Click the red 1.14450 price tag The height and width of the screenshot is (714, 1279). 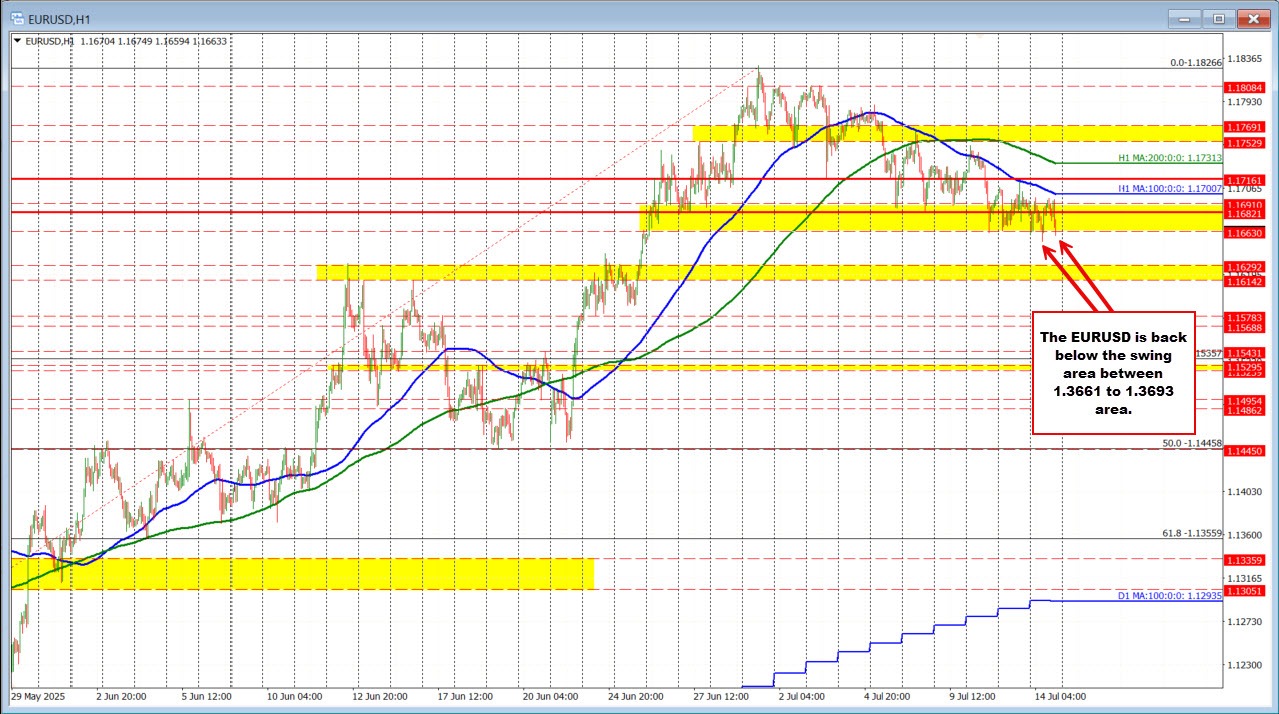click(x=1245, y=451)
